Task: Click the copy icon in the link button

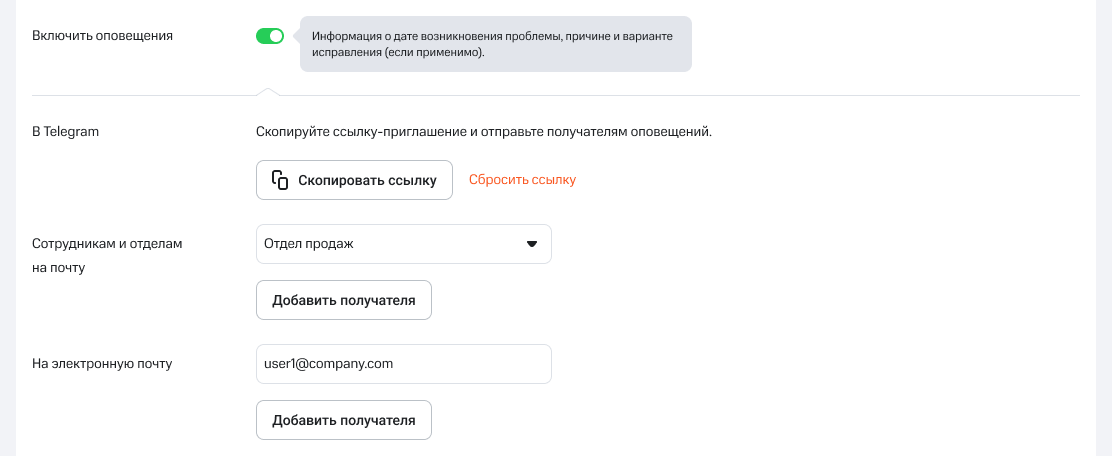Action: pos(280,180)
